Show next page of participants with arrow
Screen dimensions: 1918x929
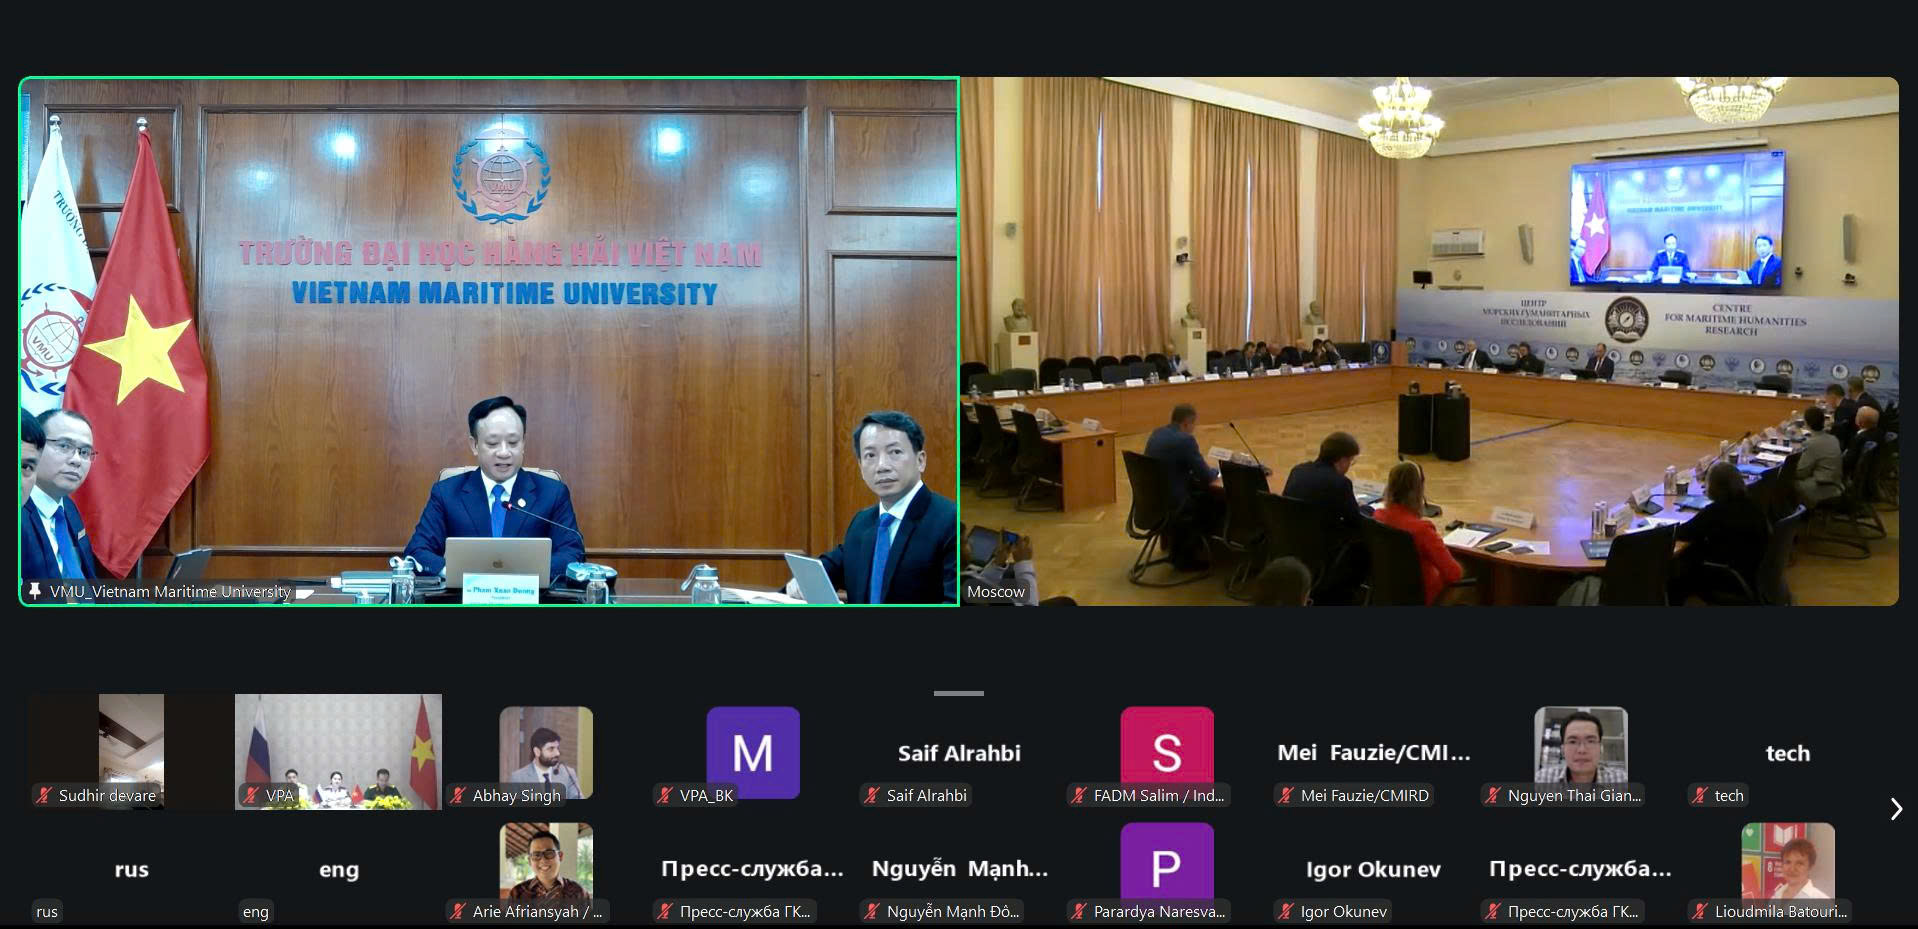(1895, 809)
